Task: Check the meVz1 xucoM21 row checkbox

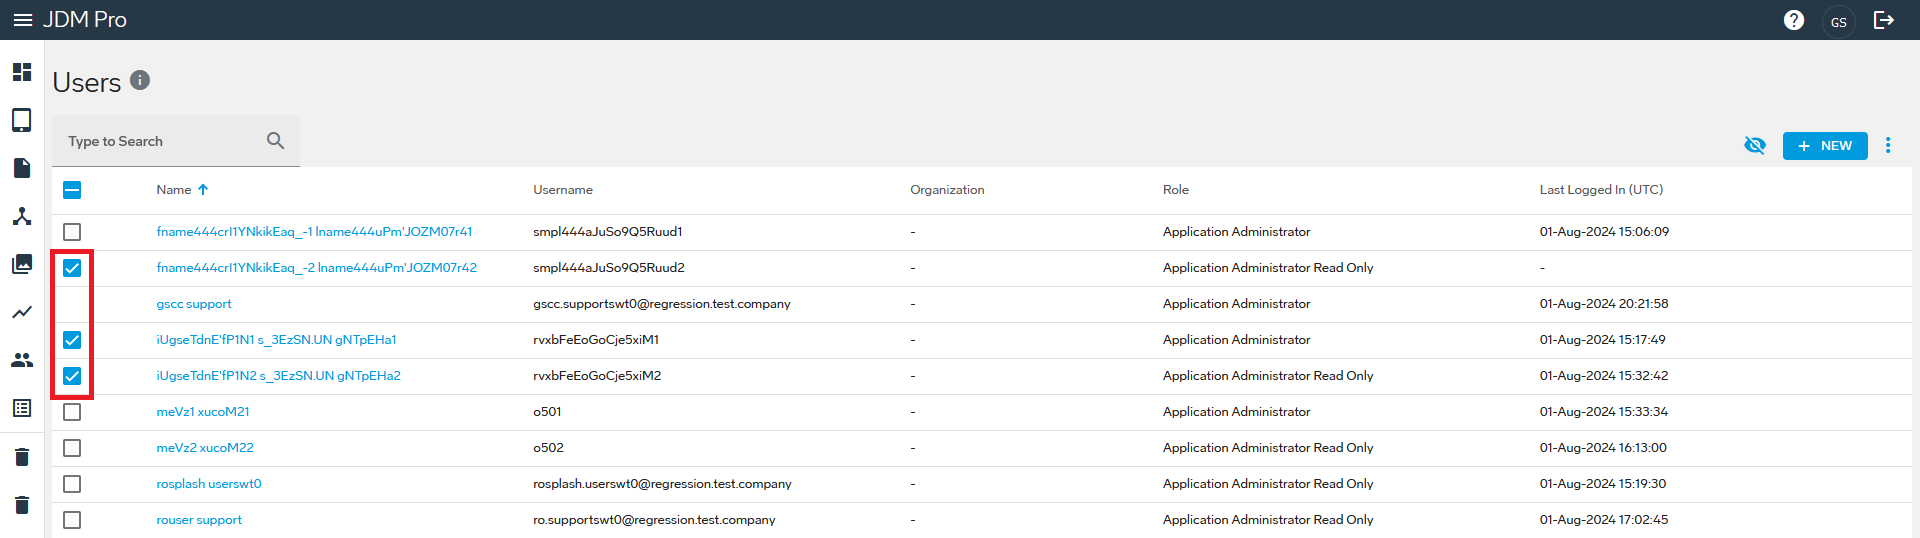Action: click(x=72, y=412)
